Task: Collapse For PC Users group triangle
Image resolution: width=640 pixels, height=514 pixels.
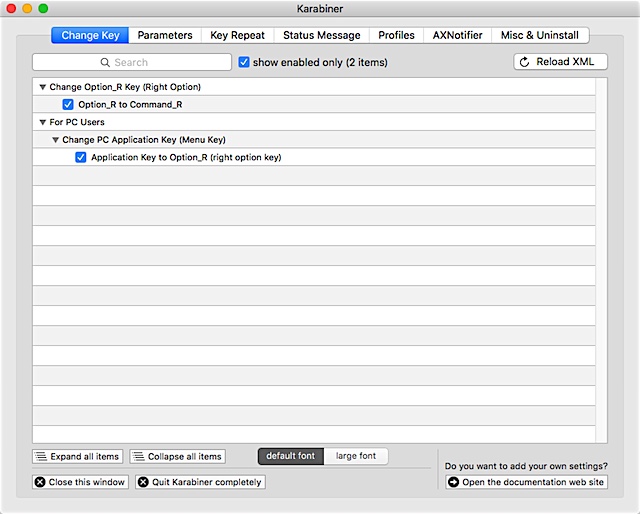Action: [42, 122]
